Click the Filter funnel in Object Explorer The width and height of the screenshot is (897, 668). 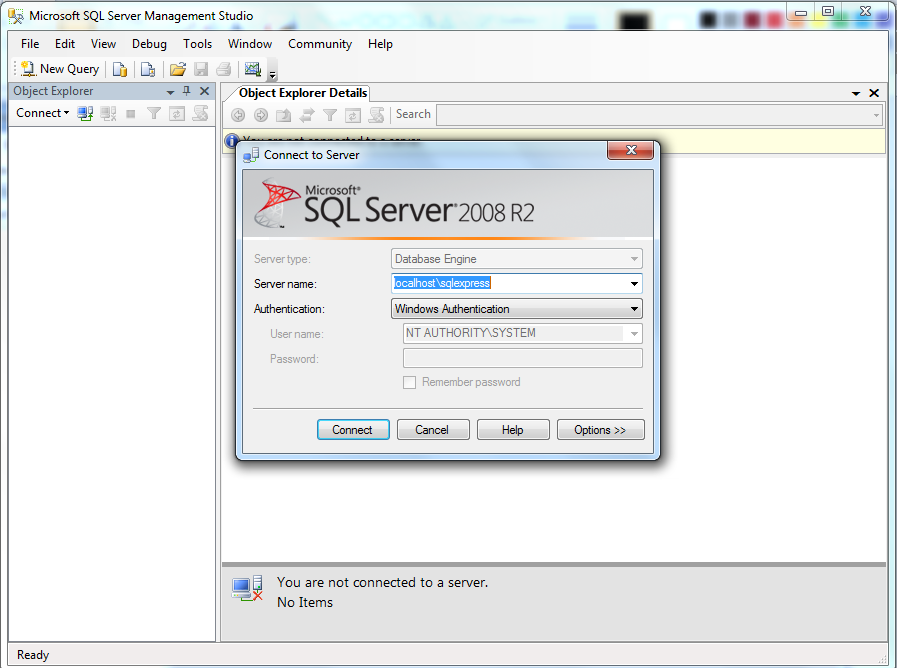154,113
